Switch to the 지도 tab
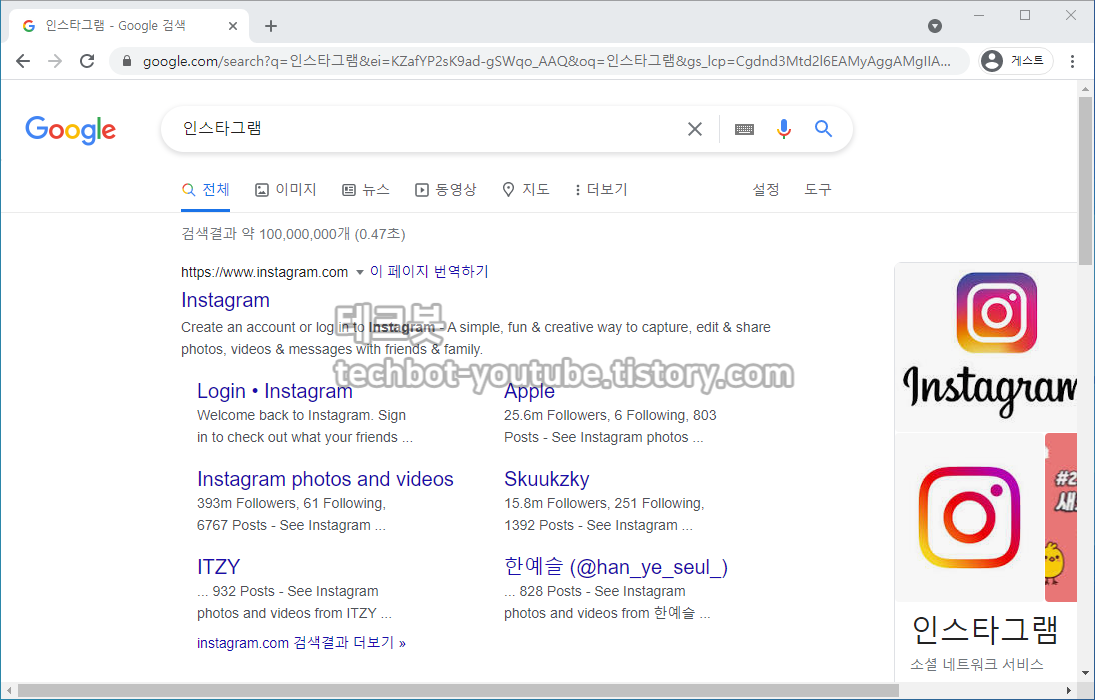Screen dimensions: 1095x700 pos(526,189)
